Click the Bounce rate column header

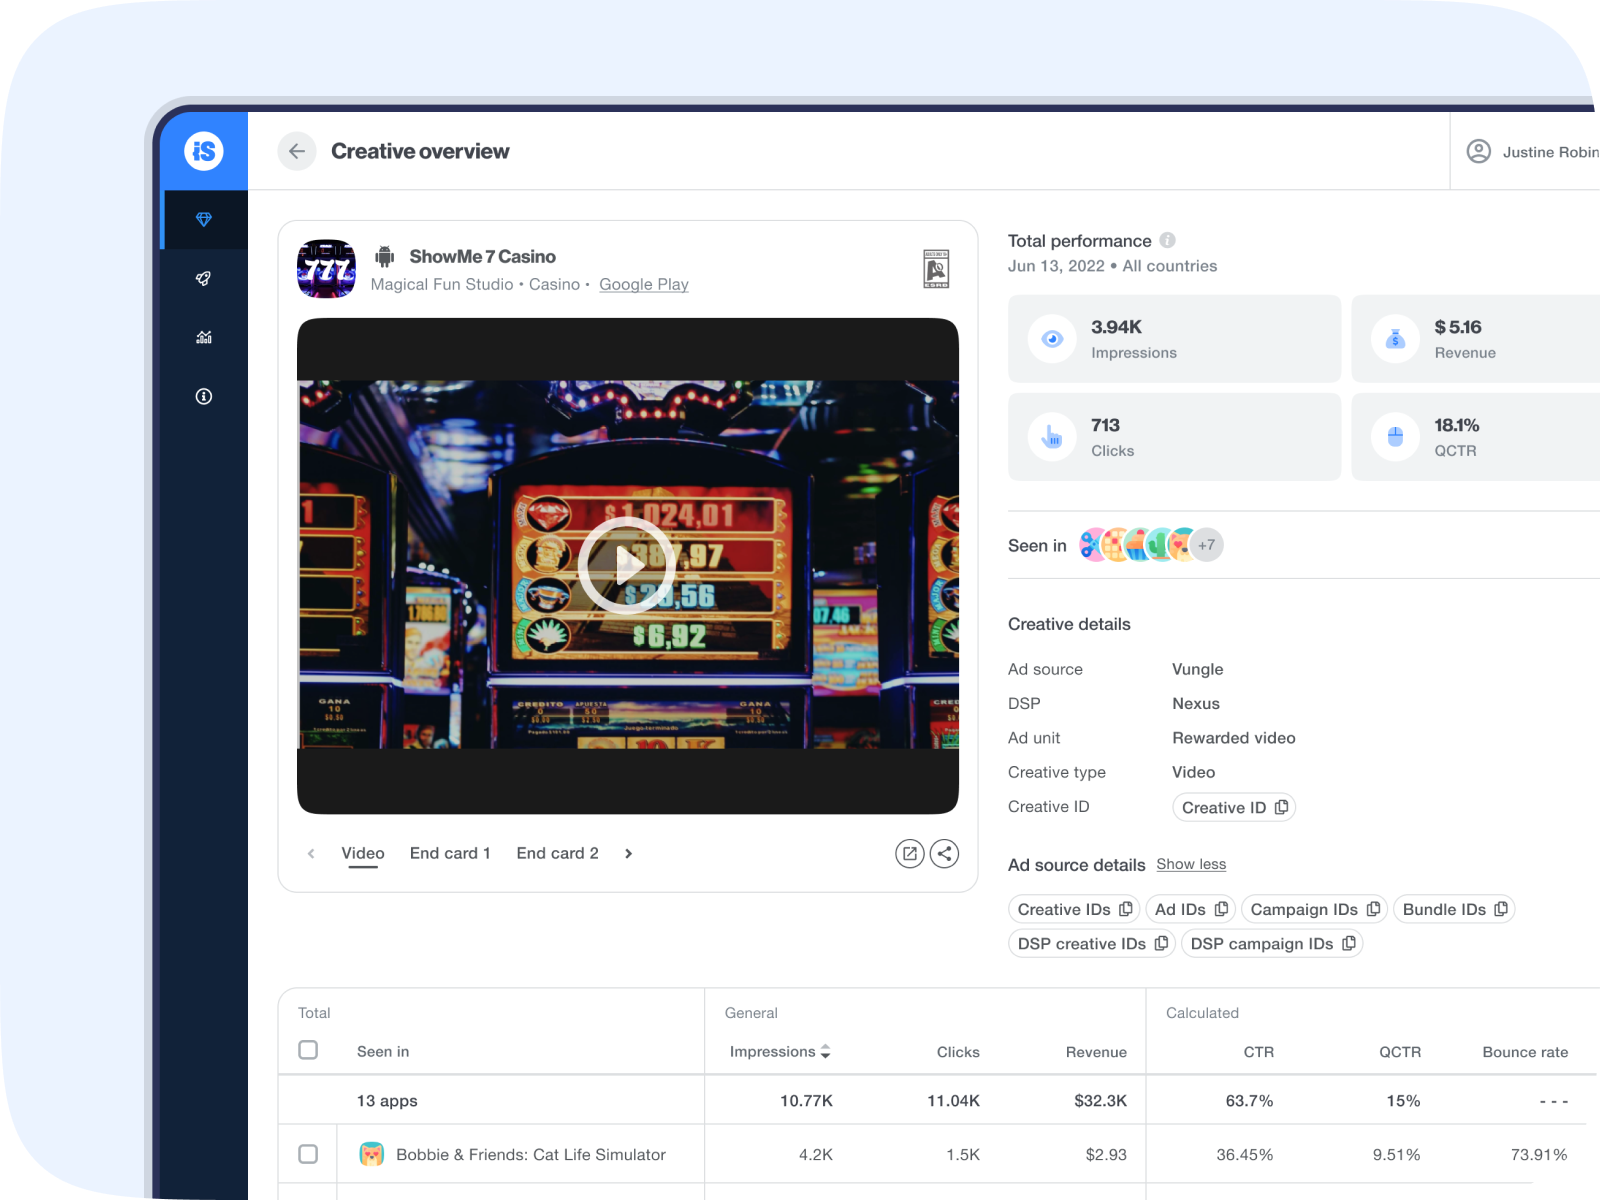point(1525,1052)
